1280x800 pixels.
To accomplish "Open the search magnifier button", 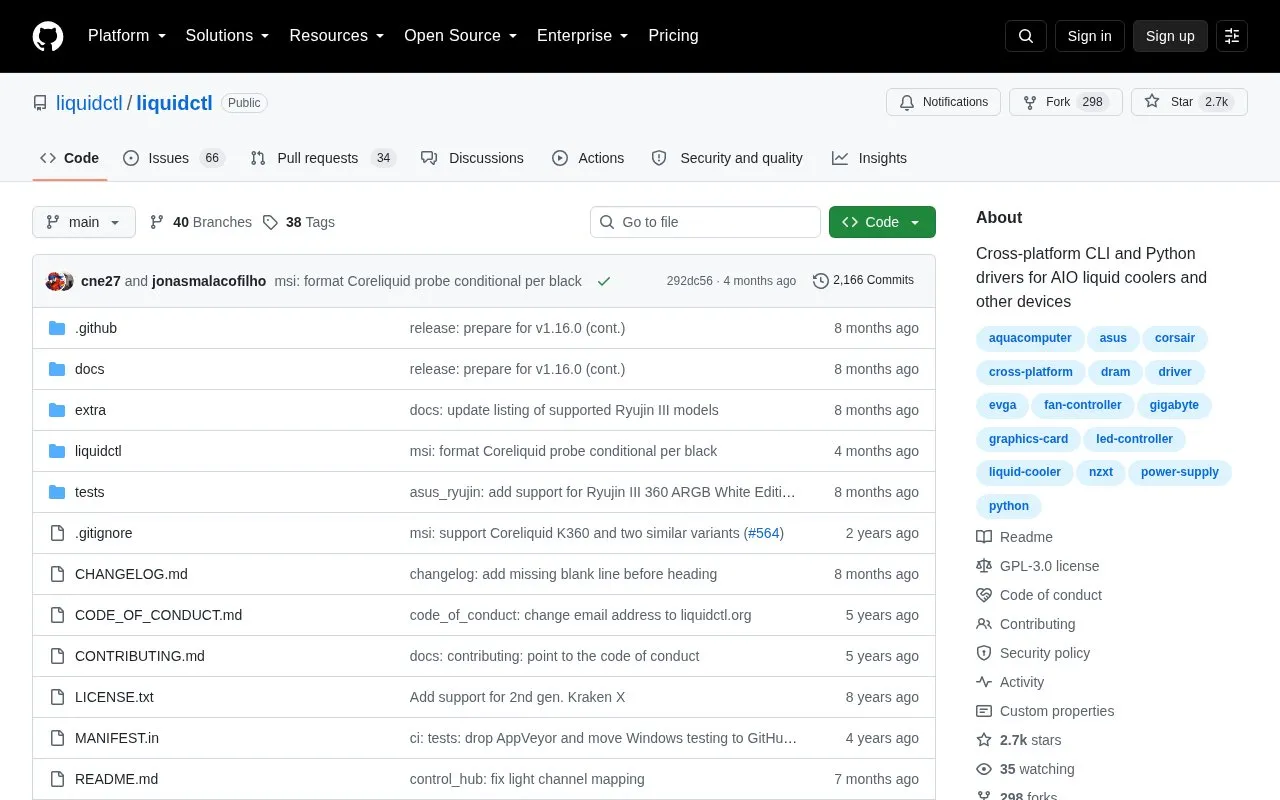I will click(x=1026, y=36).
